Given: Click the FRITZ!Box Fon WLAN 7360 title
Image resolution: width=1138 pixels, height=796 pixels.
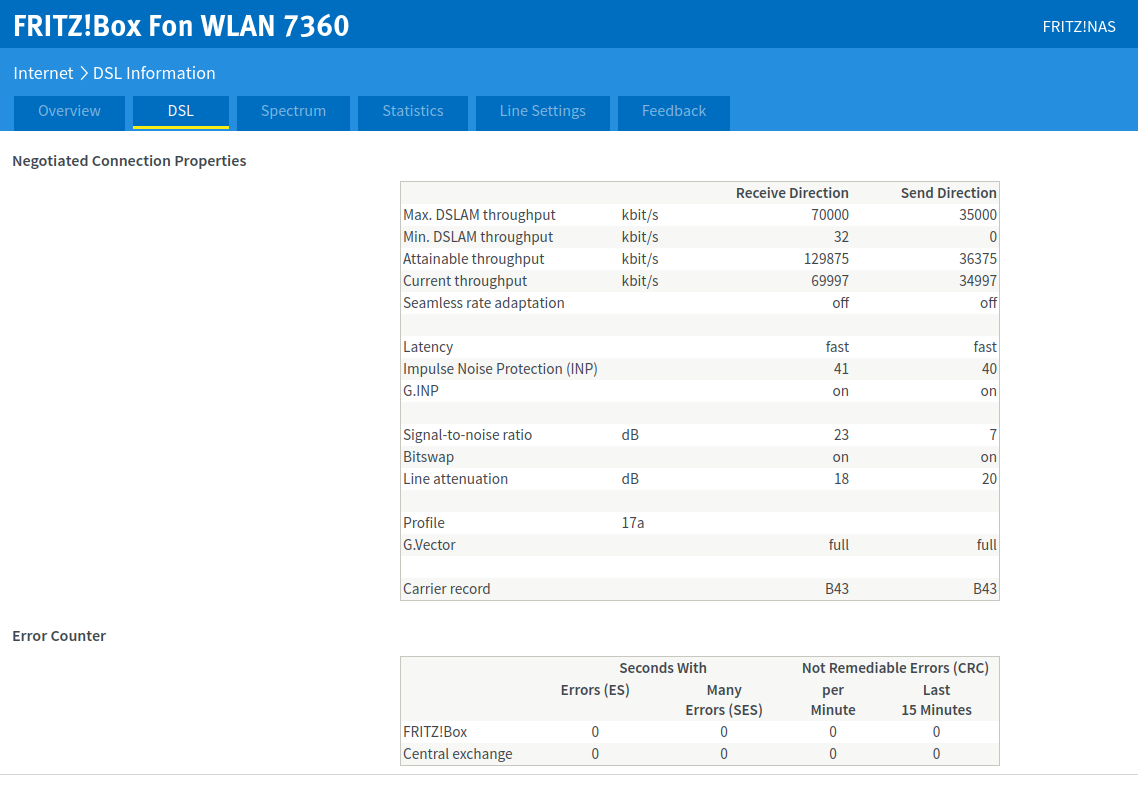Looking at the screenshot, I should [181, 26].
